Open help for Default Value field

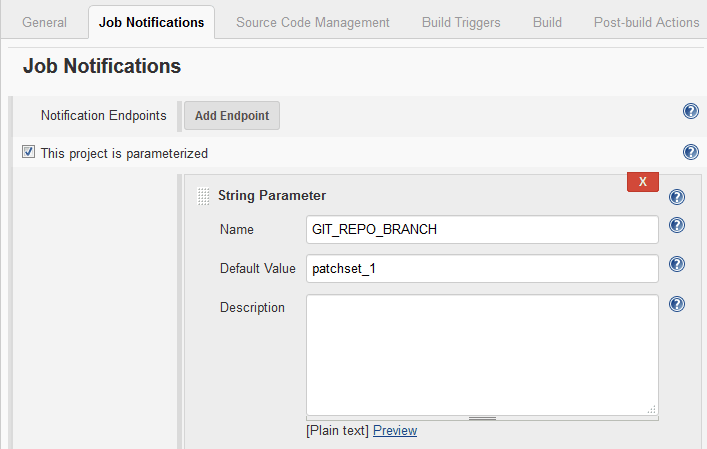677,265
